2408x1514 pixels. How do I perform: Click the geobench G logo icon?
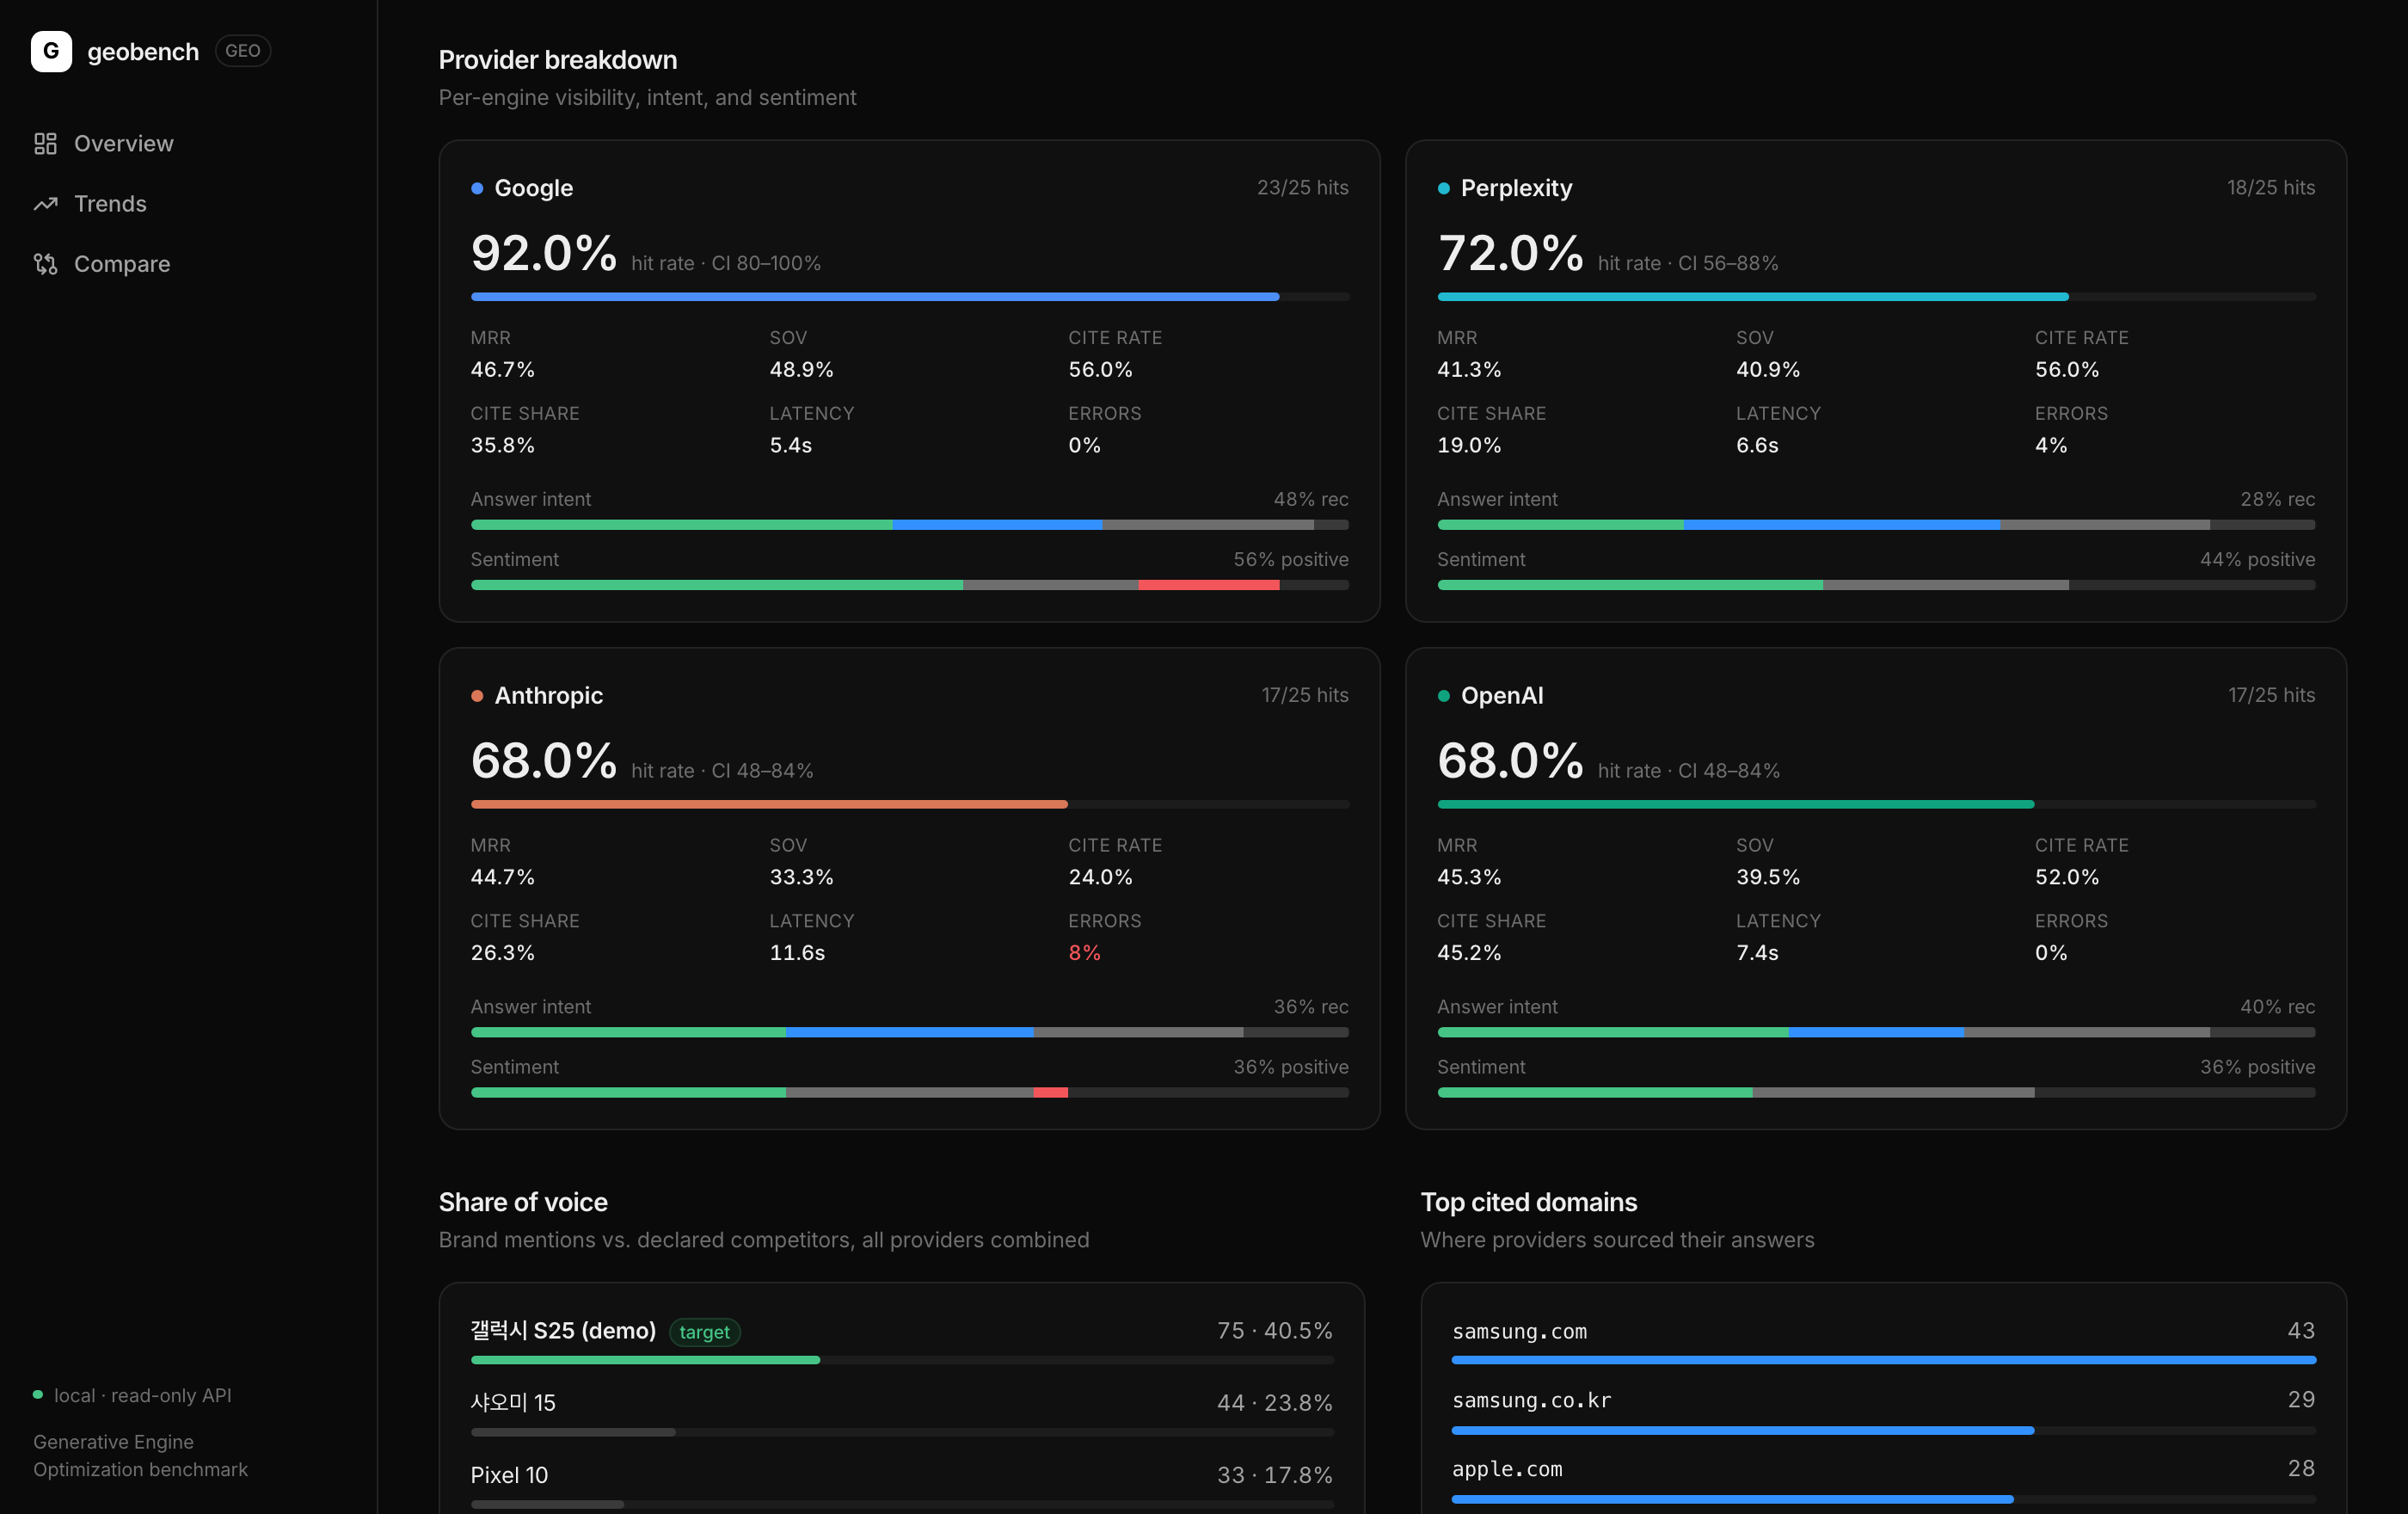[x=51, y=51]
